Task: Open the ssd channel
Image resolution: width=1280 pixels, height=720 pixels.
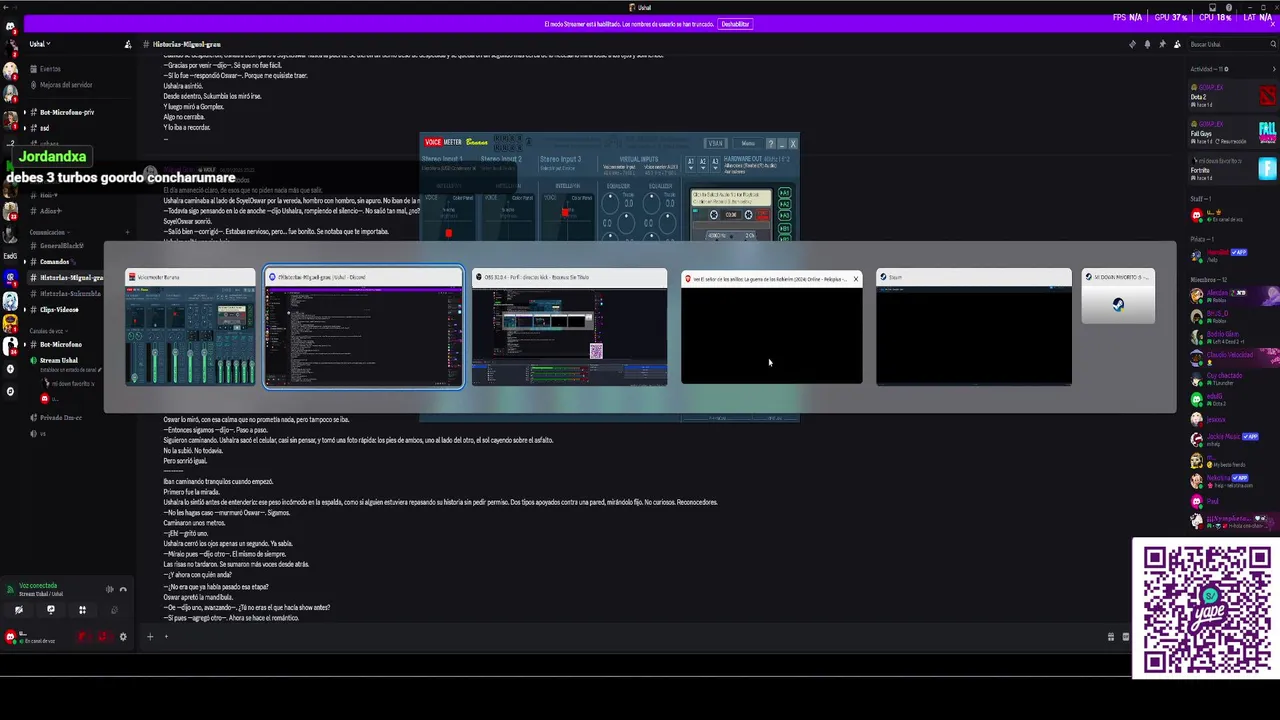Action: pos(44,128)
